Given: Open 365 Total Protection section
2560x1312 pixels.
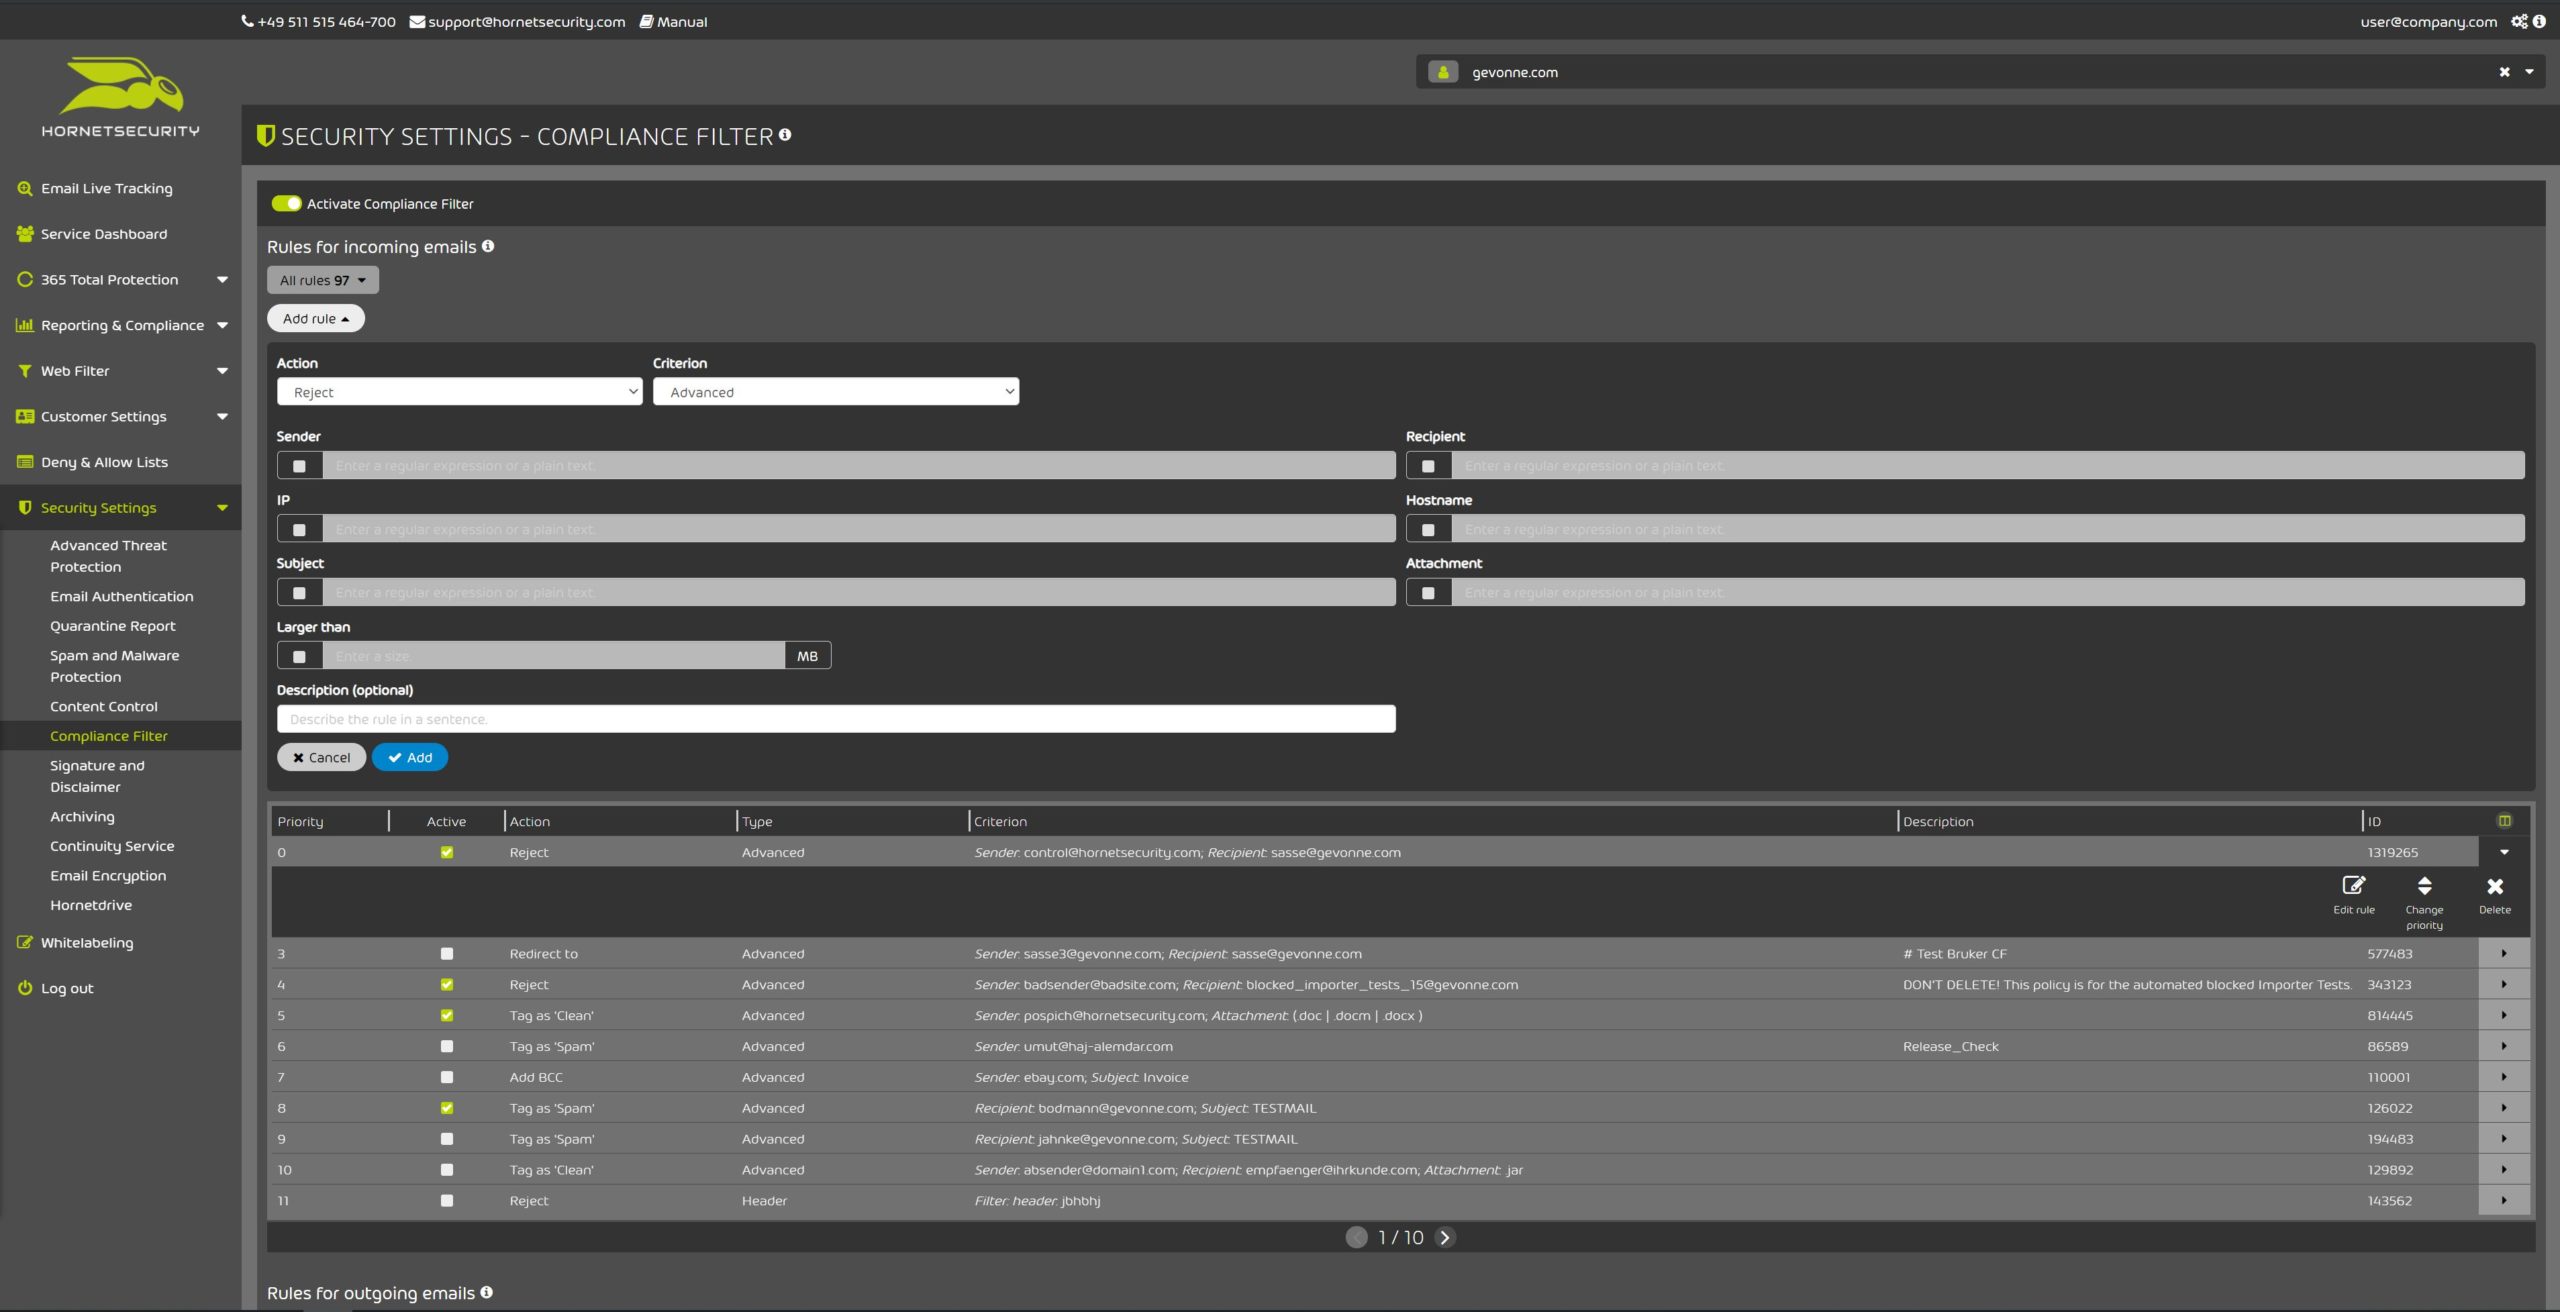Looking at the screenshot, I should pyautogui.click(x=109, y=279).
